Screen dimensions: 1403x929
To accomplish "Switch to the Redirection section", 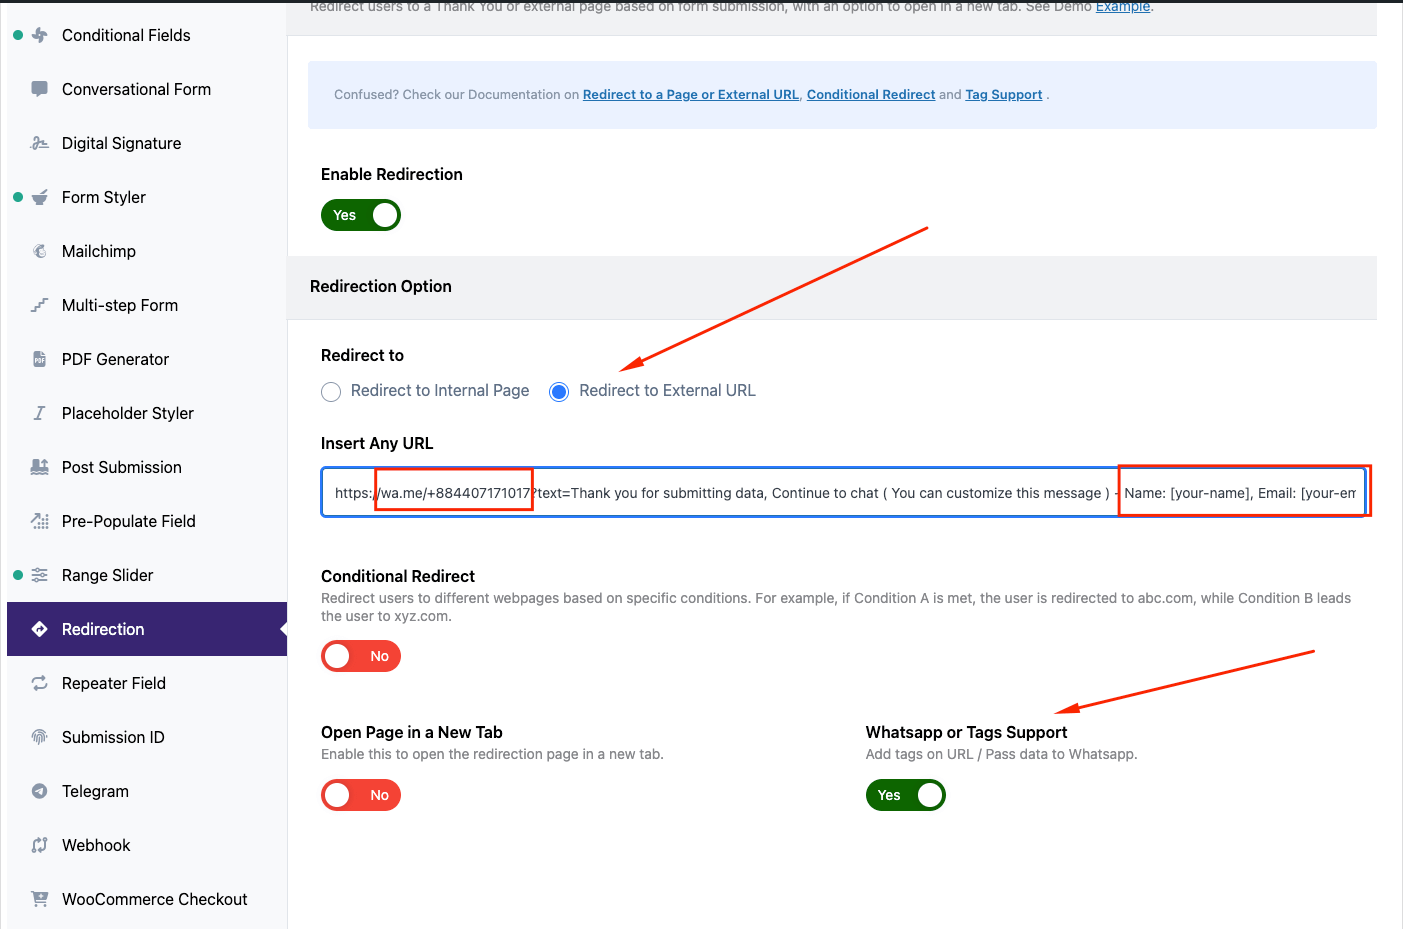I will [x=104, y=629].
